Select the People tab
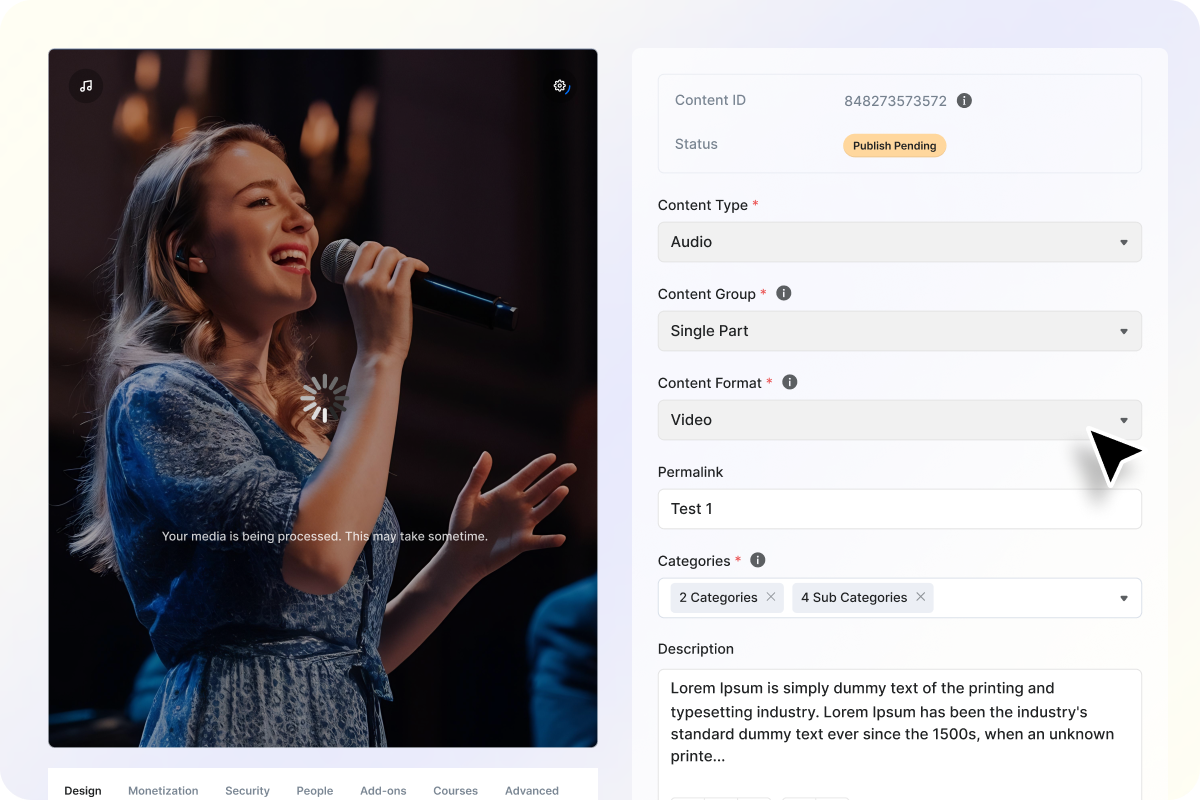The width and height of the screenshot is (1200, 800). click(x=314, y=790)
